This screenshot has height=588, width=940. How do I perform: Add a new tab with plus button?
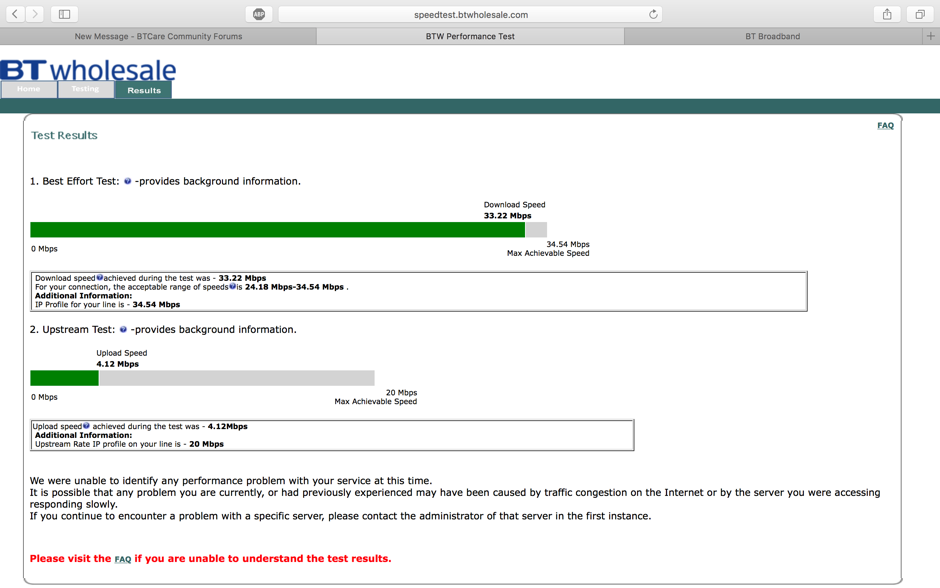click(x=930, y=36)
